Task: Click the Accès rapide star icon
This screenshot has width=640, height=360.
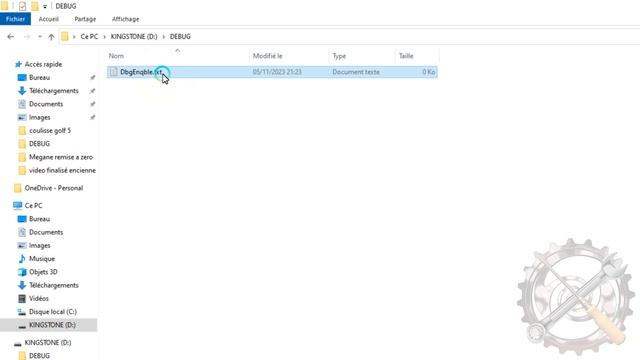Action: coord(18,64)
